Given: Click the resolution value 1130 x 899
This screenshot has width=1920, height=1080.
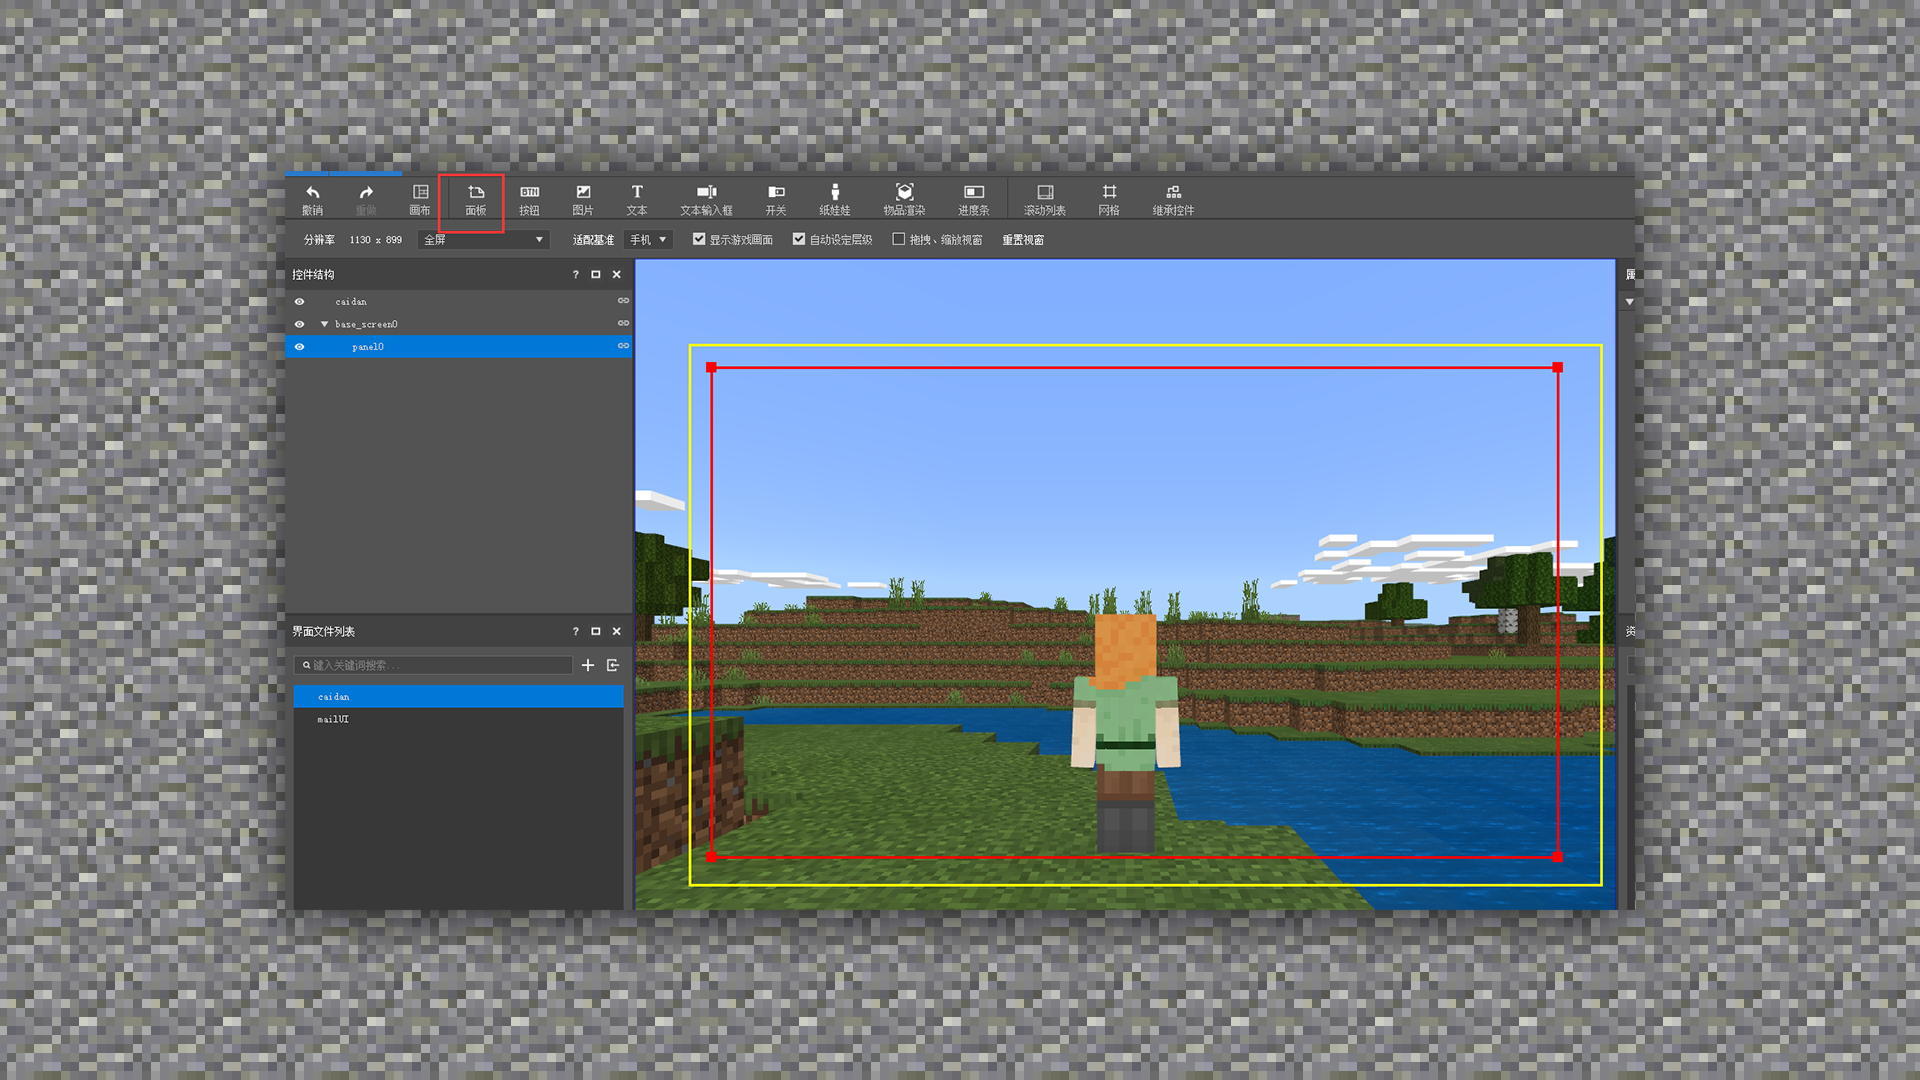Looking at the screenshot, I should (x=376, y=240).
